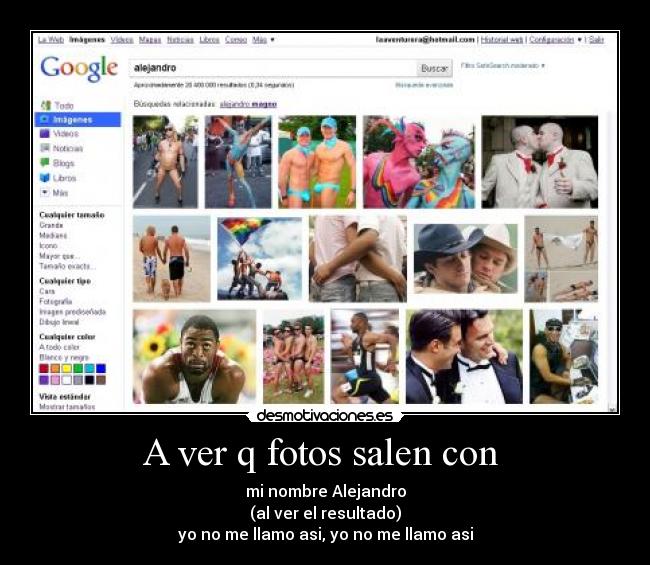Viewport: 650px width, 565px height.
Task: Open Noticias in top navigation bar
Action: (180, 40)
